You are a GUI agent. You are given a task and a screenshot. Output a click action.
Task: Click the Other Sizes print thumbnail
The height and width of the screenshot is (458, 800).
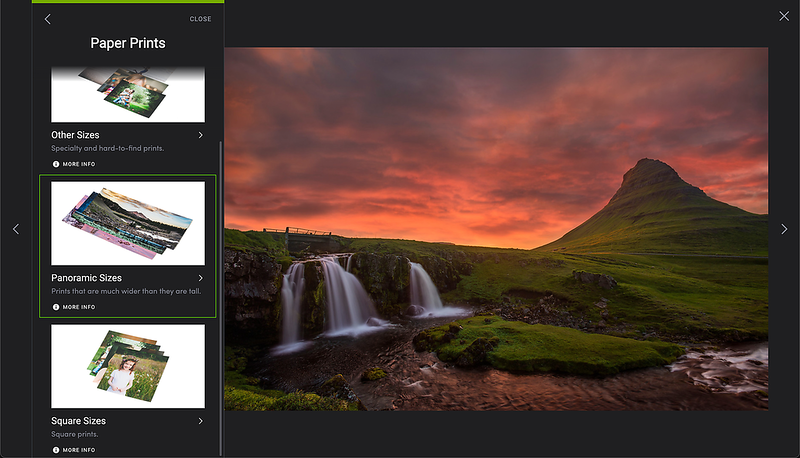click(x=128, y=94)
